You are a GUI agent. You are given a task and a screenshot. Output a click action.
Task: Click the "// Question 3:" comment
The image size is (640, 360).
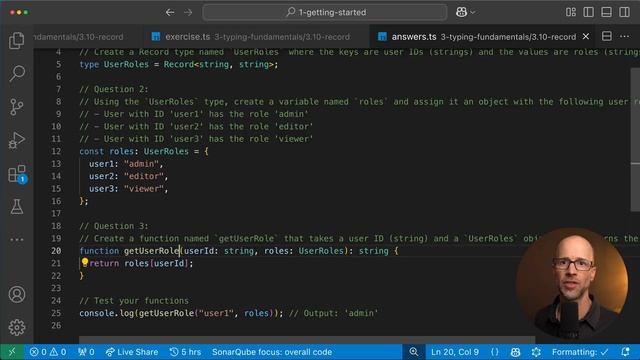[x=114, y=226]
